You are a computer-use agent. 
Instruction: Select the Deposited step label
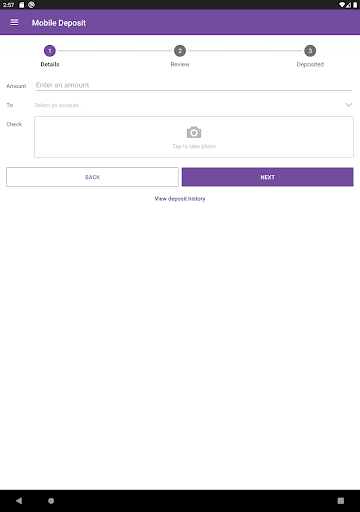click(310, 64)
